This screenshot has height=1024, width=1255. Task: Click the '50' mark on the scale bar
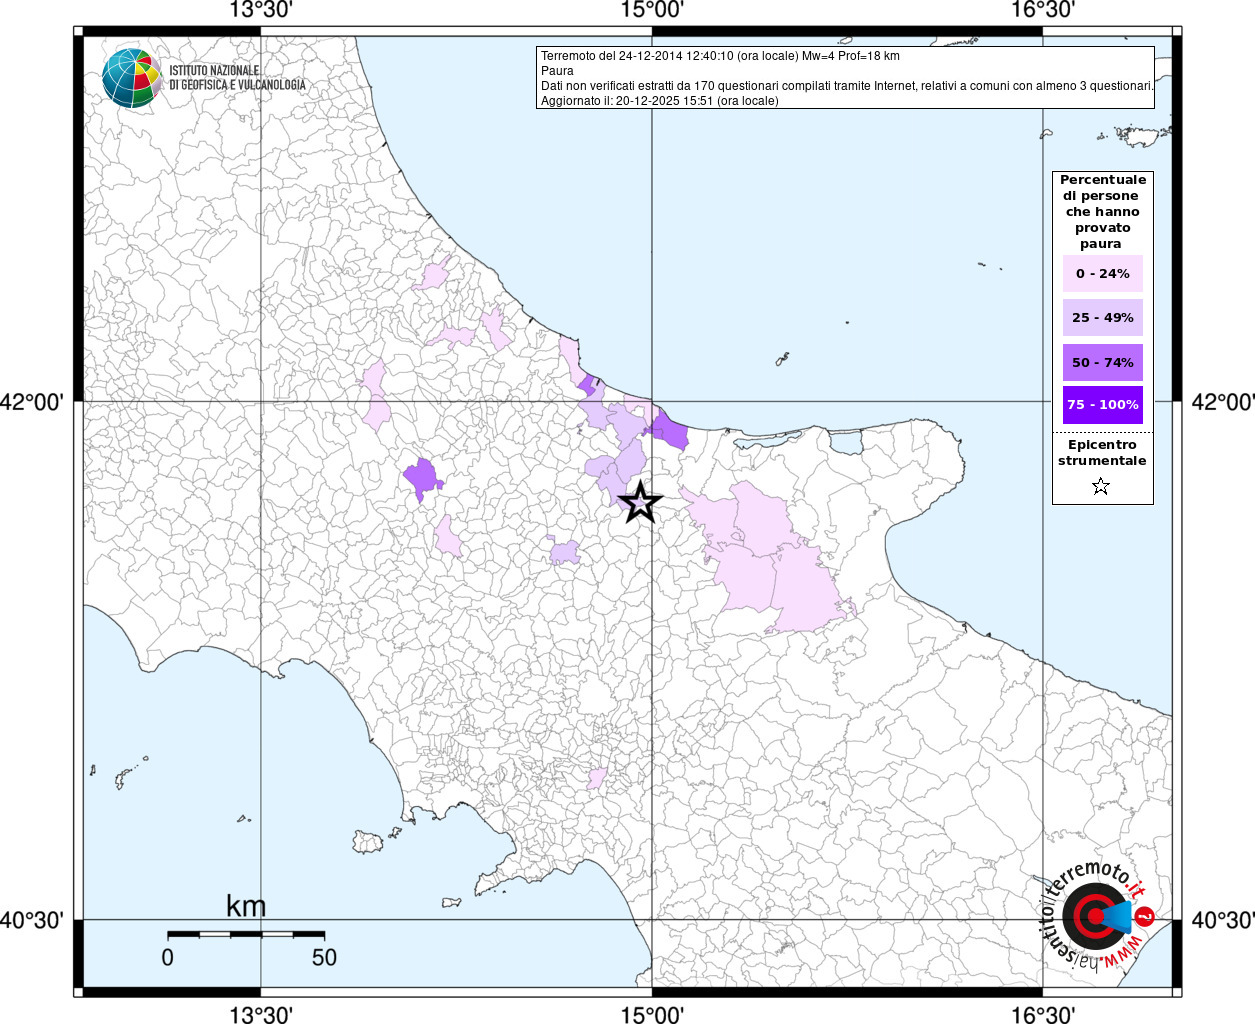pos(324,957)
